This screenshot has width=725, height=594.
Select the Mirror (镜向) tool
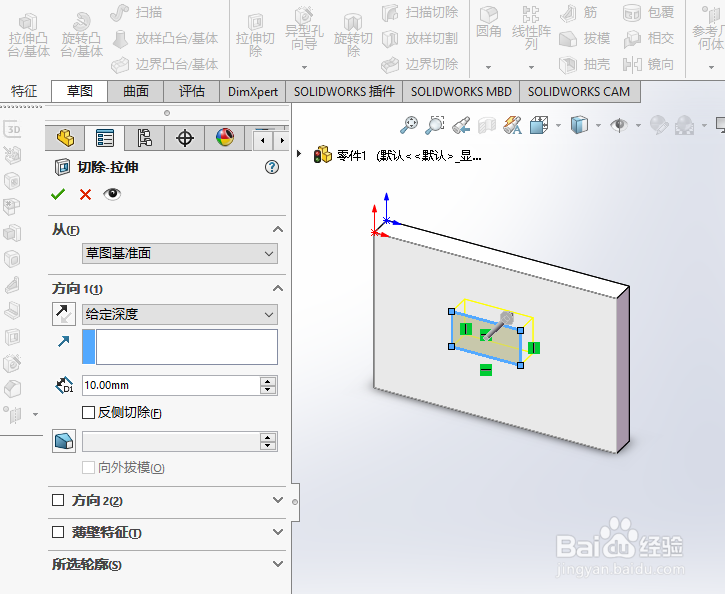tap(648, 64)
